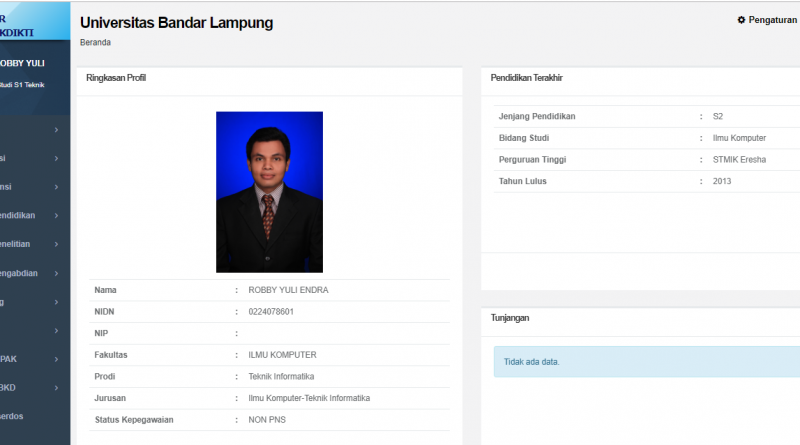Select the Jenjang Pendidikan value S2
Viewport: 800px width, 445px height.
[718, 116]
